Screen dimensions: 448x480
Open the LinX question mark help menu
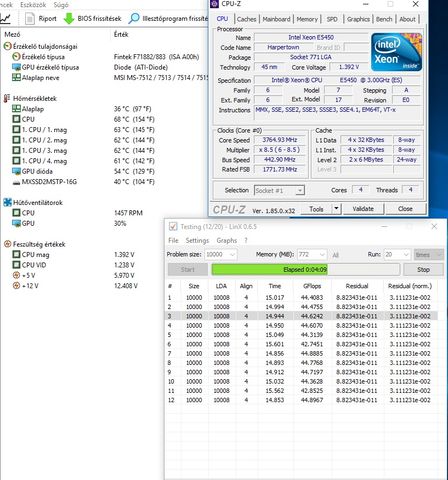tap(246, 240)
